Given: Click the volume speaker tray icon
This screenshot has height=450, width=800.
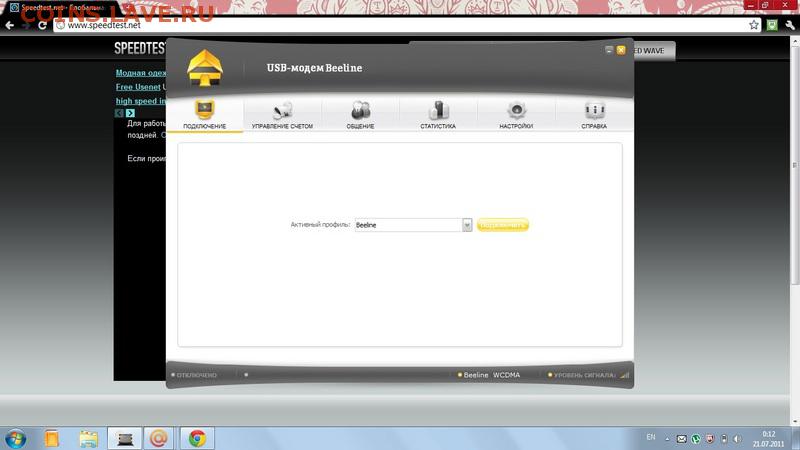Looking at the screenshot, I should (x=737, y=439).
